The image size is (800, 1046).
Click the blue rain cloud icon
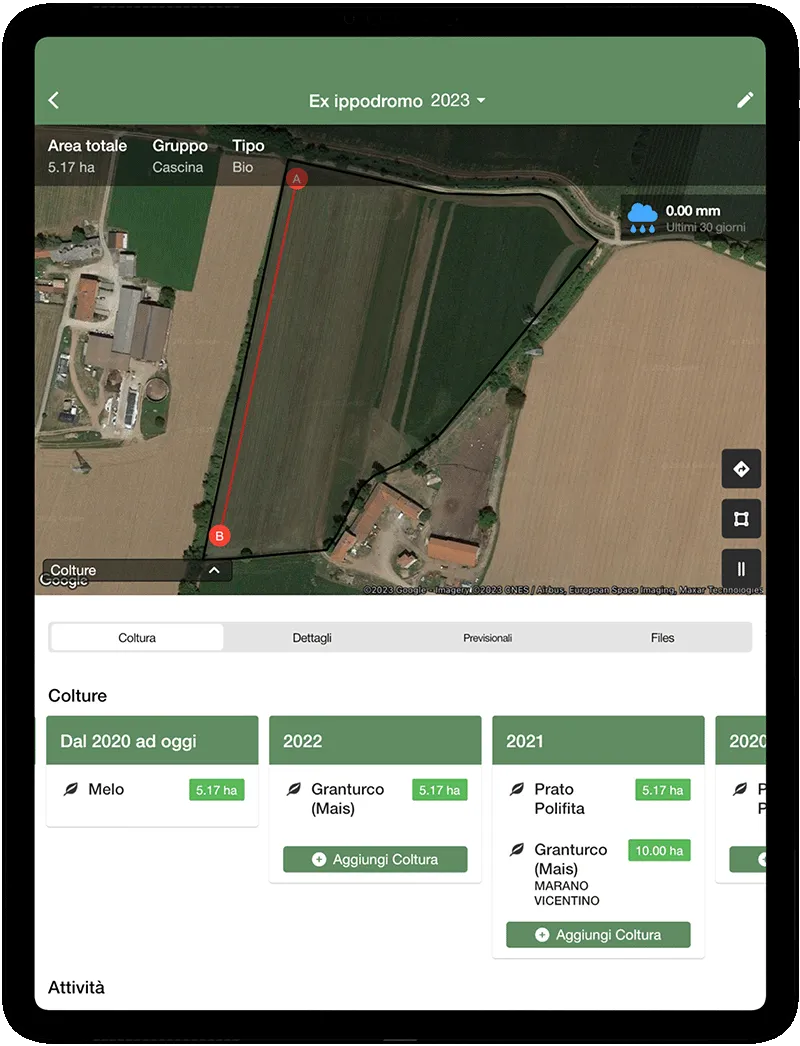coord(643,218)
